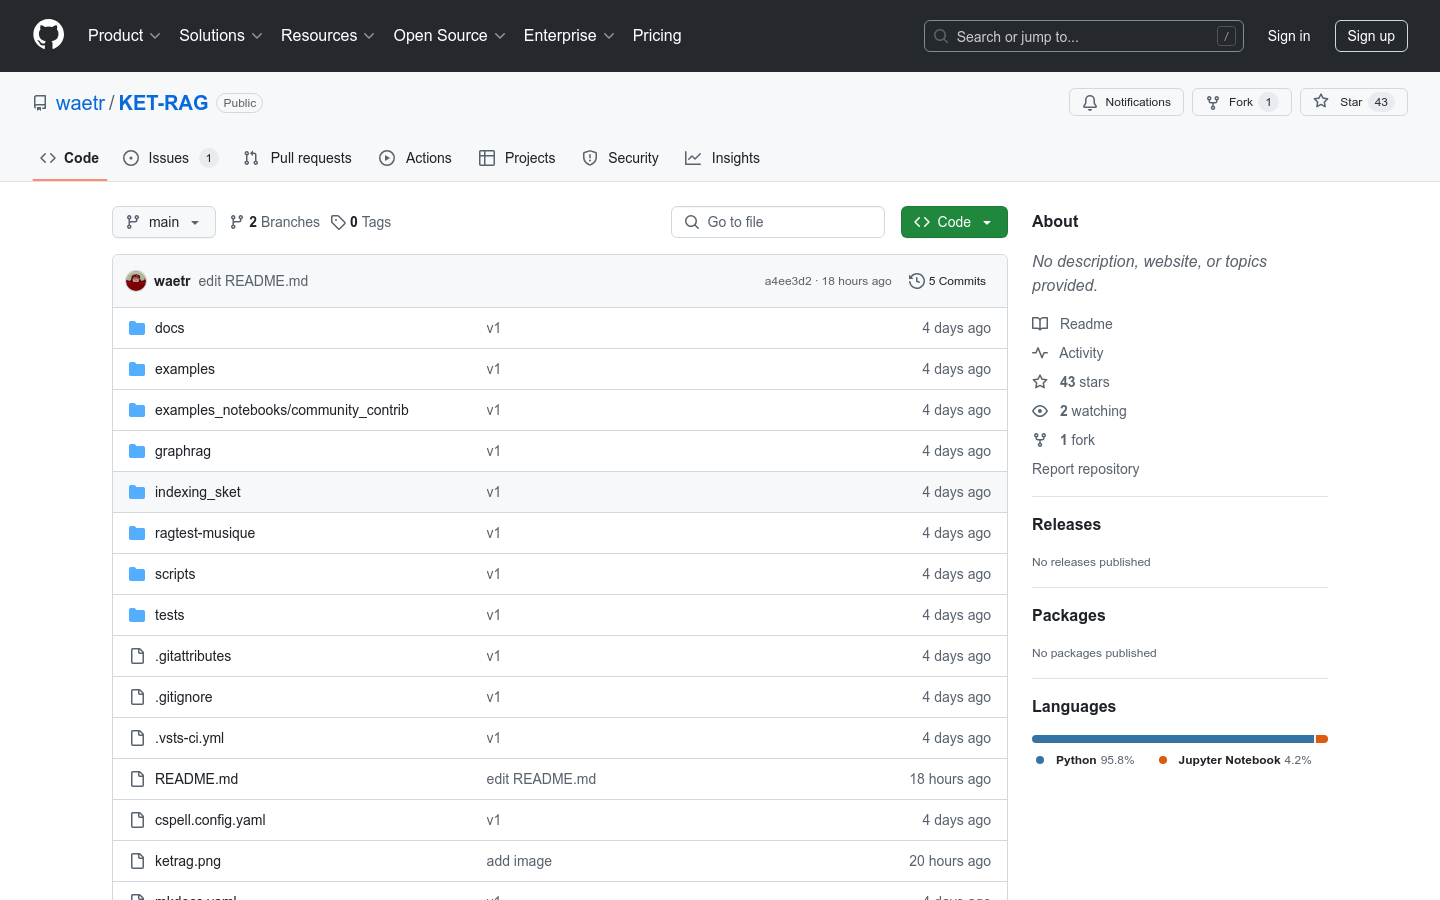The image size is (1440, 900).
Task: Click the ragtest-musique folder icon
Action: [137, 533]
